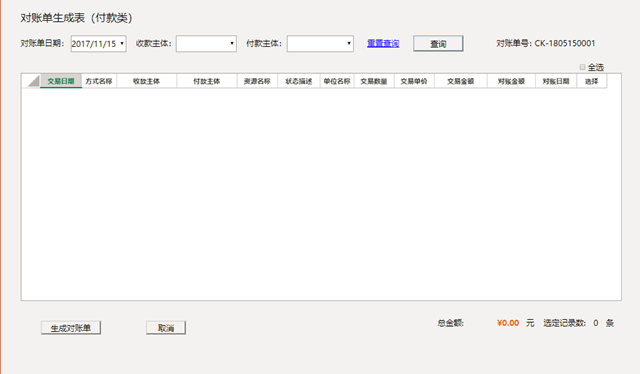640x374 pixels.
Task: Select the 交易金额 column header
Action: (x=460, y=81)
